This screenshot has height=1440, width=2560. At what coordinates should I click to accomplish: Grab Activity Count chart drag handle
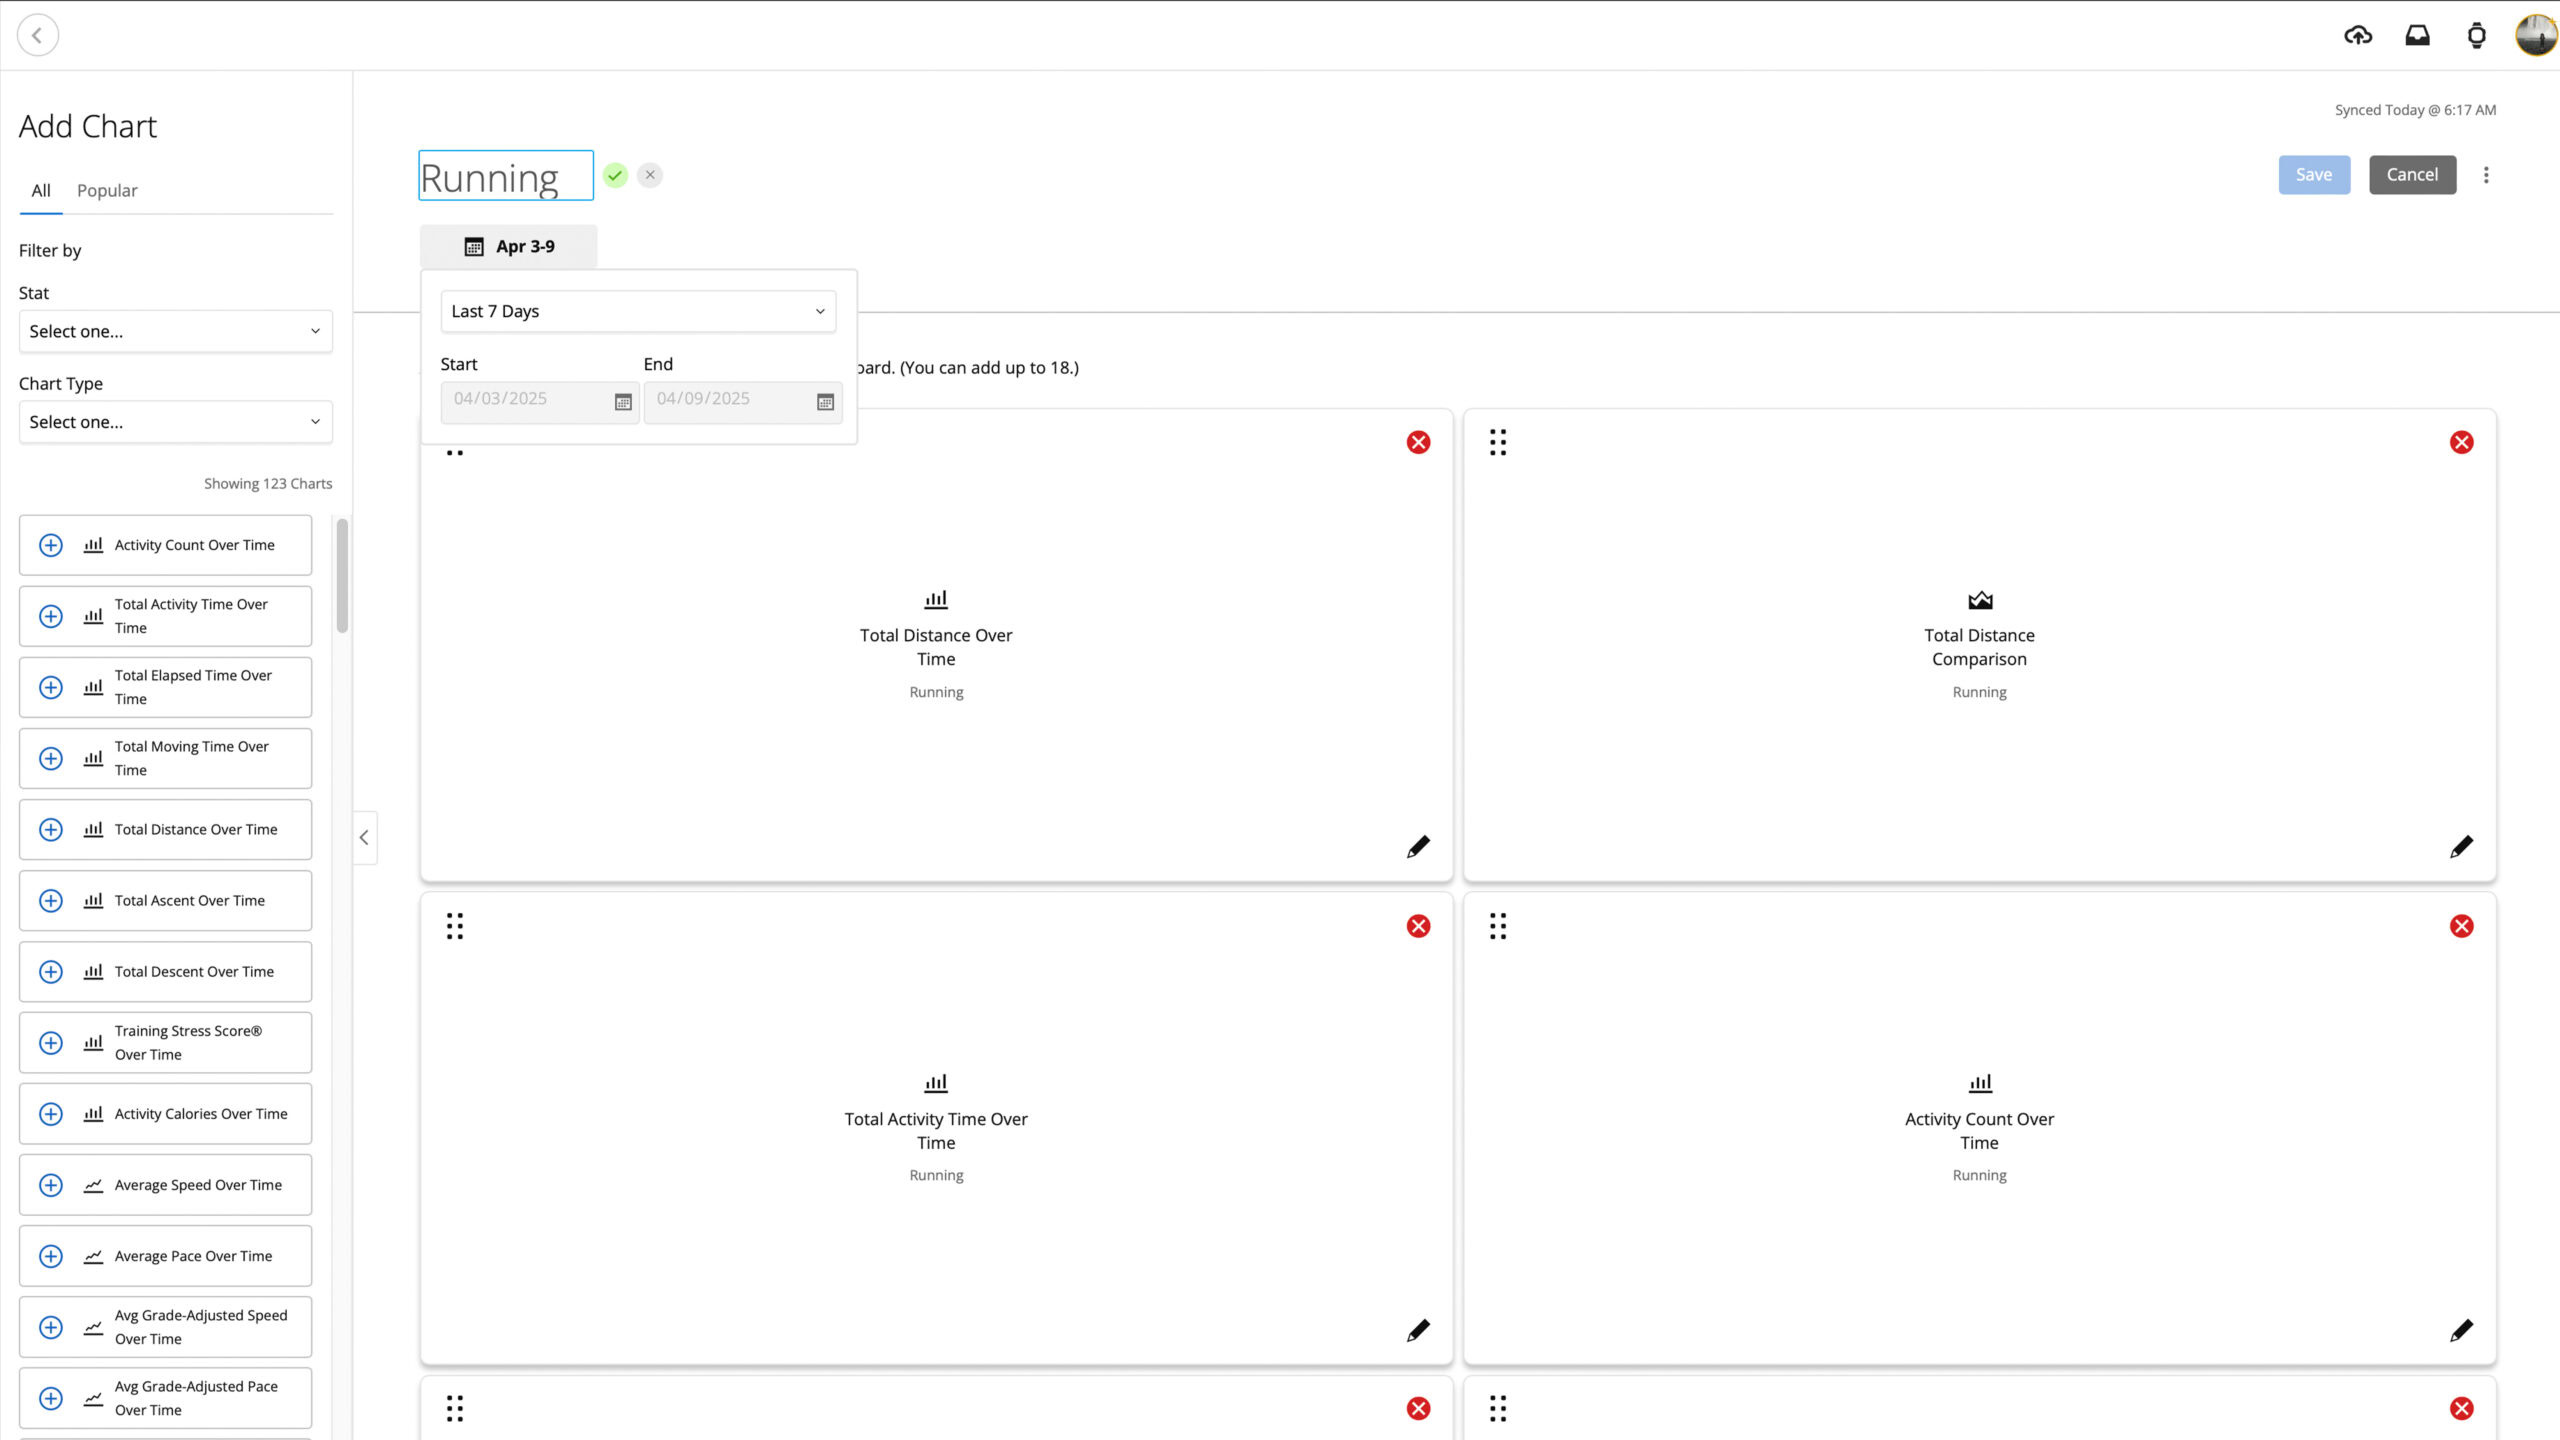pyautogui.click(x=1497, y=926)
